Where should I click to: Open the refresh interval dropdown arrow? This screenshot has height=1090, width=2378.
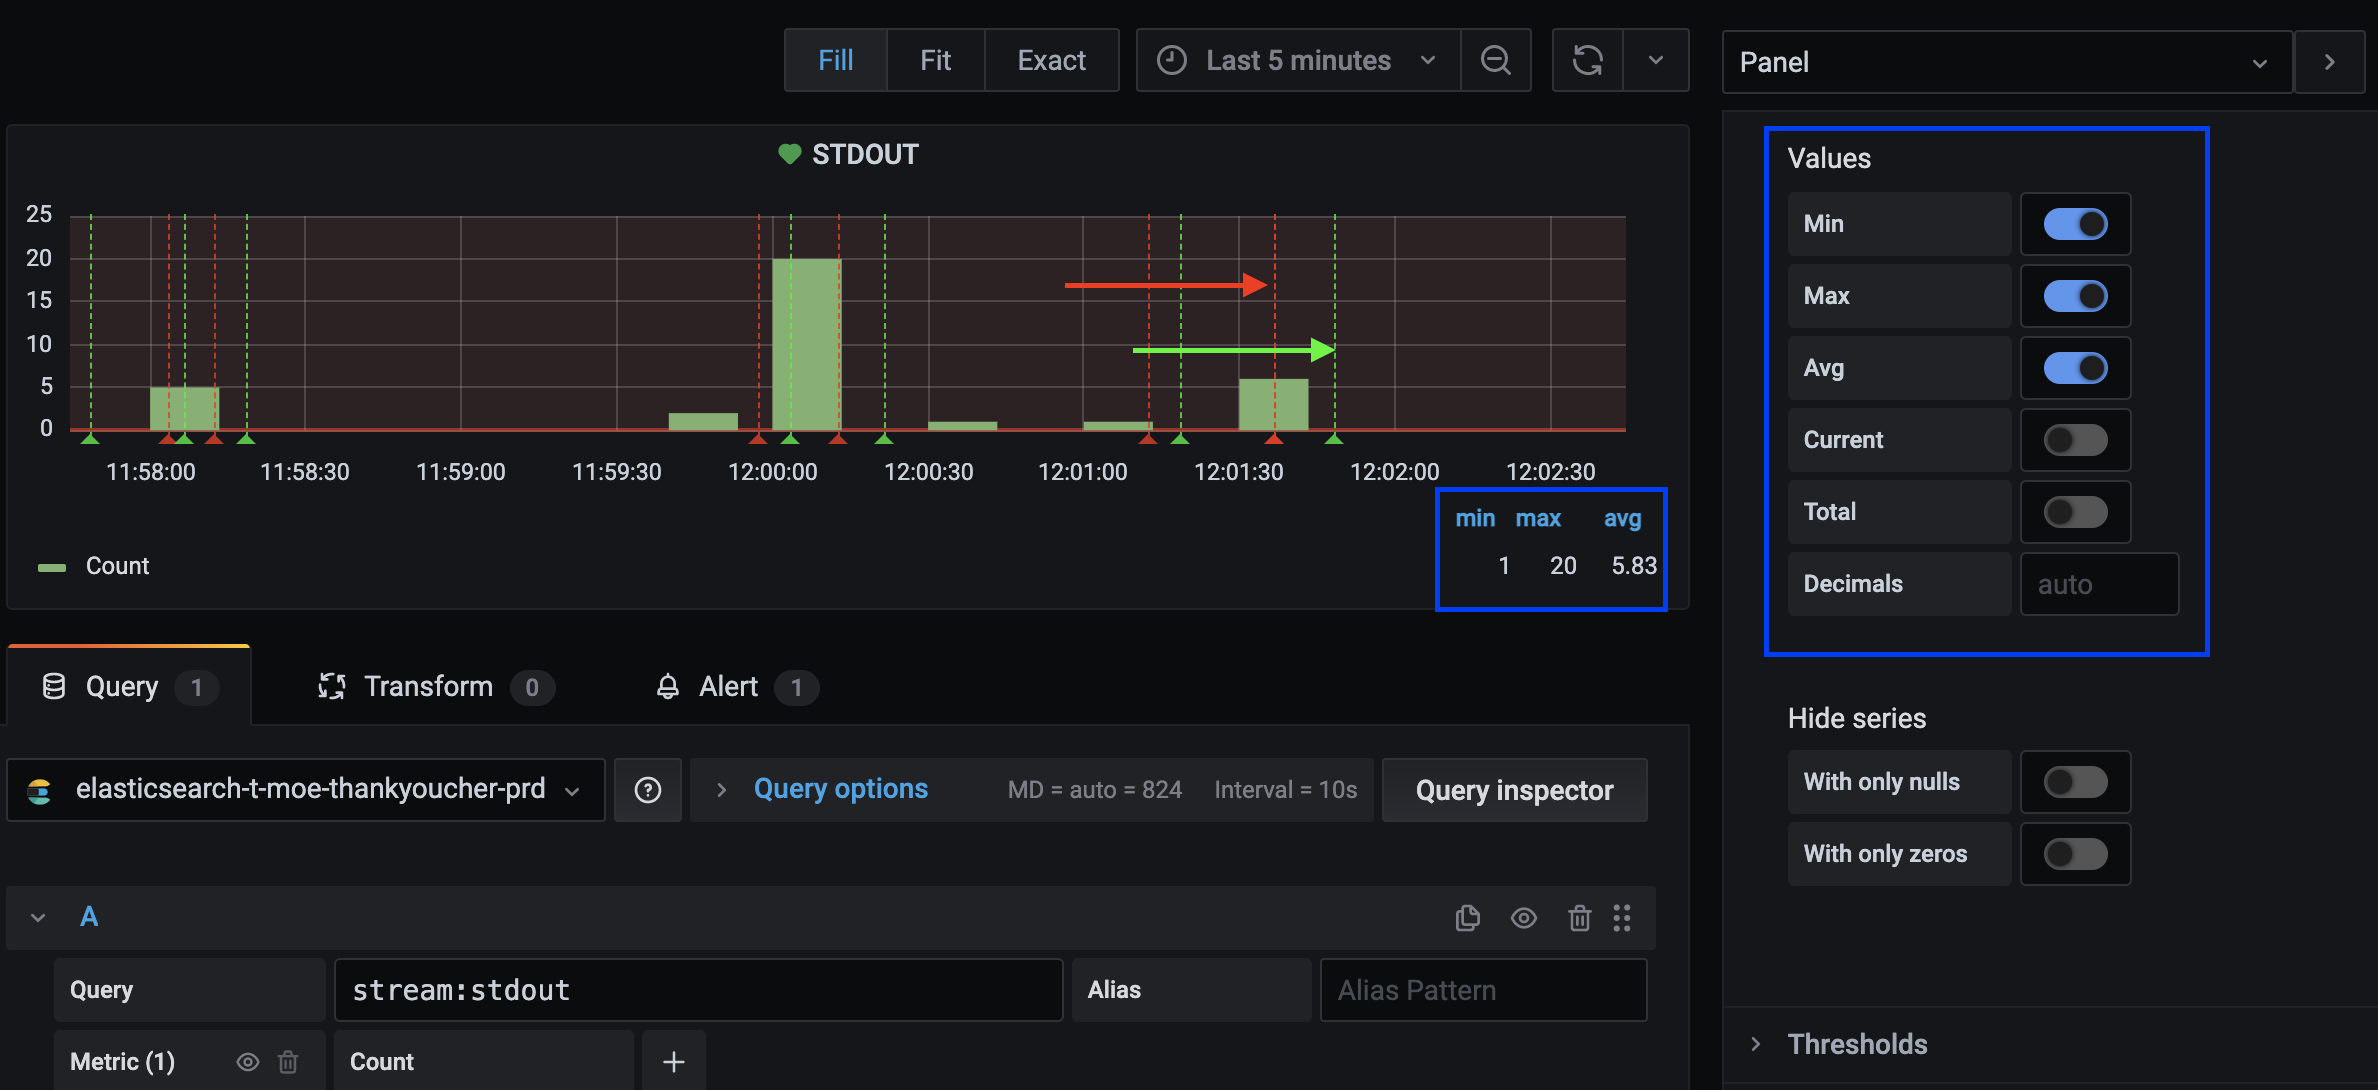tap(1656, 61)
